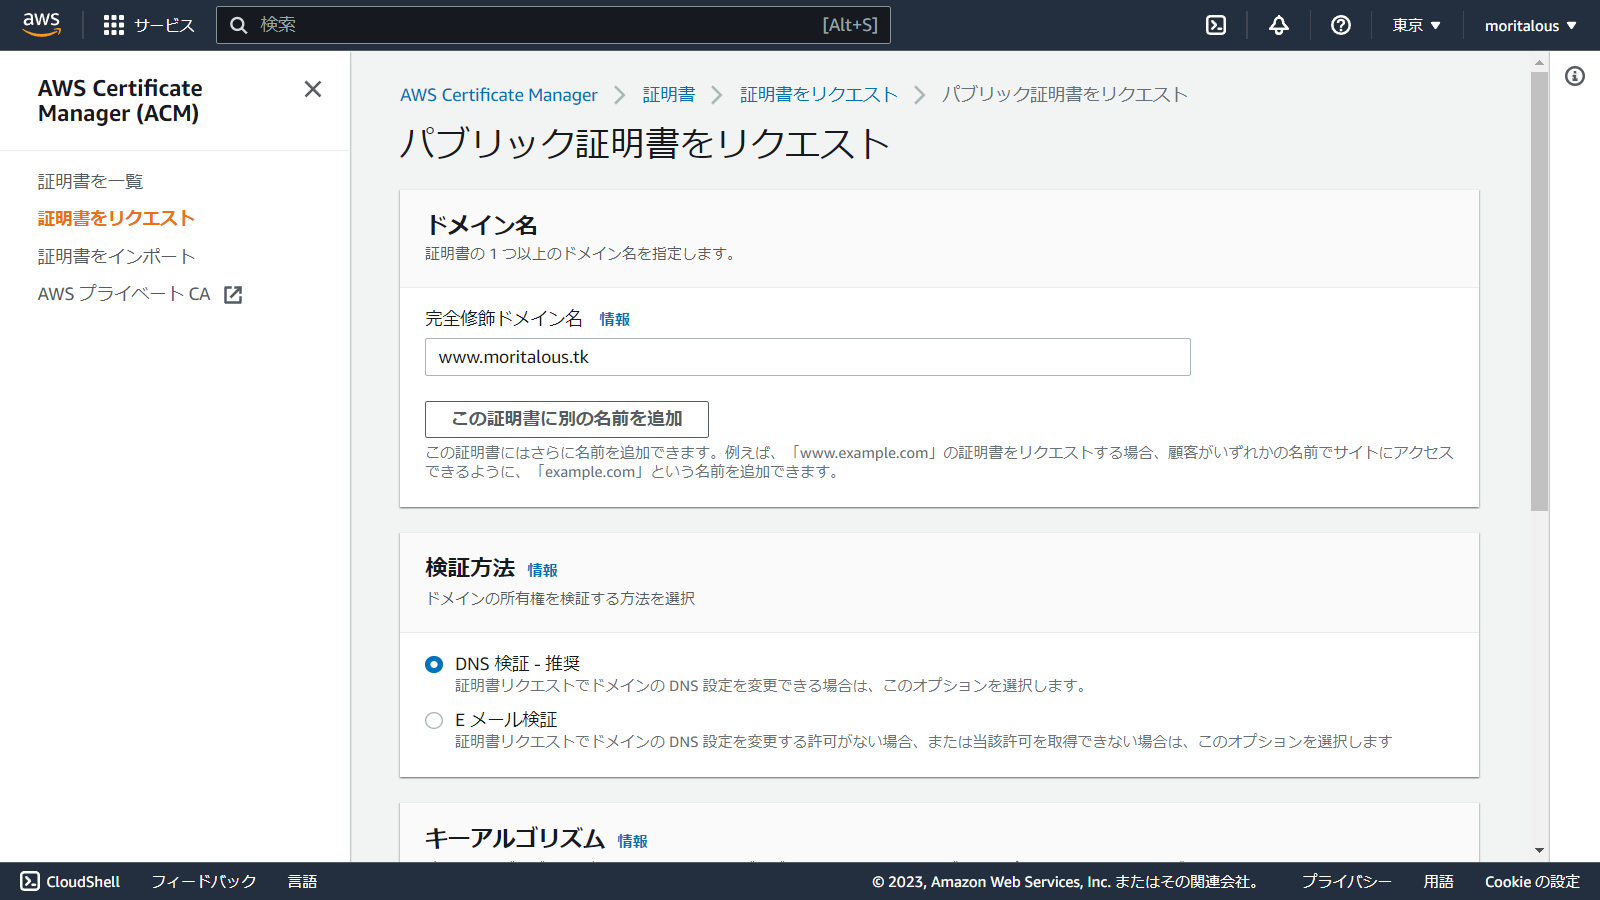Launch CloudShell from the top navigation bar
This screenshot has height=900, width=1600.
1215,25
